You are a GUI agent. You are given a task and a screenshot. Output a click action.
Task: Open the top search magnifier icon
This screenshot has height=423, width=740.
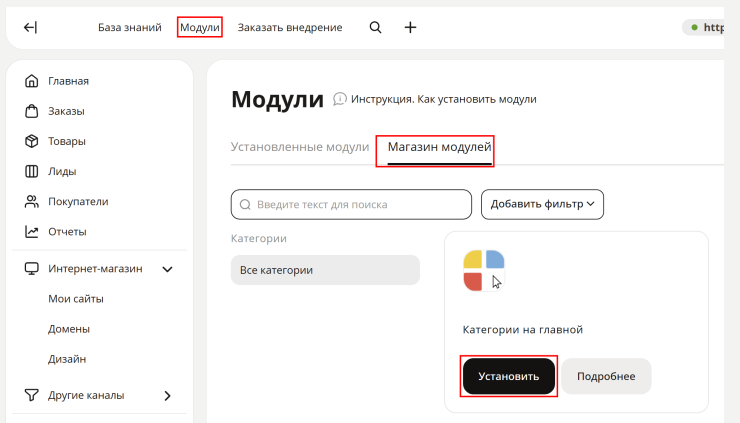coord(375,27)
